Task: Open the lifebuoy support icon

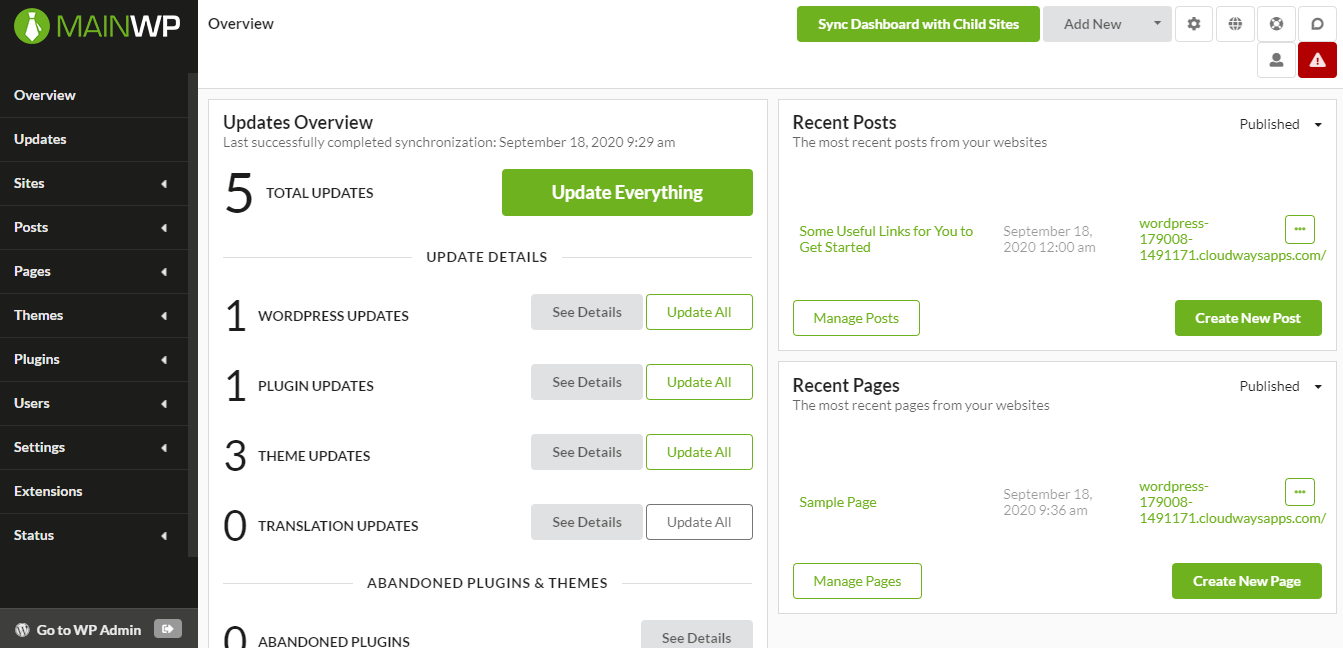Action: click(1276, 24)
